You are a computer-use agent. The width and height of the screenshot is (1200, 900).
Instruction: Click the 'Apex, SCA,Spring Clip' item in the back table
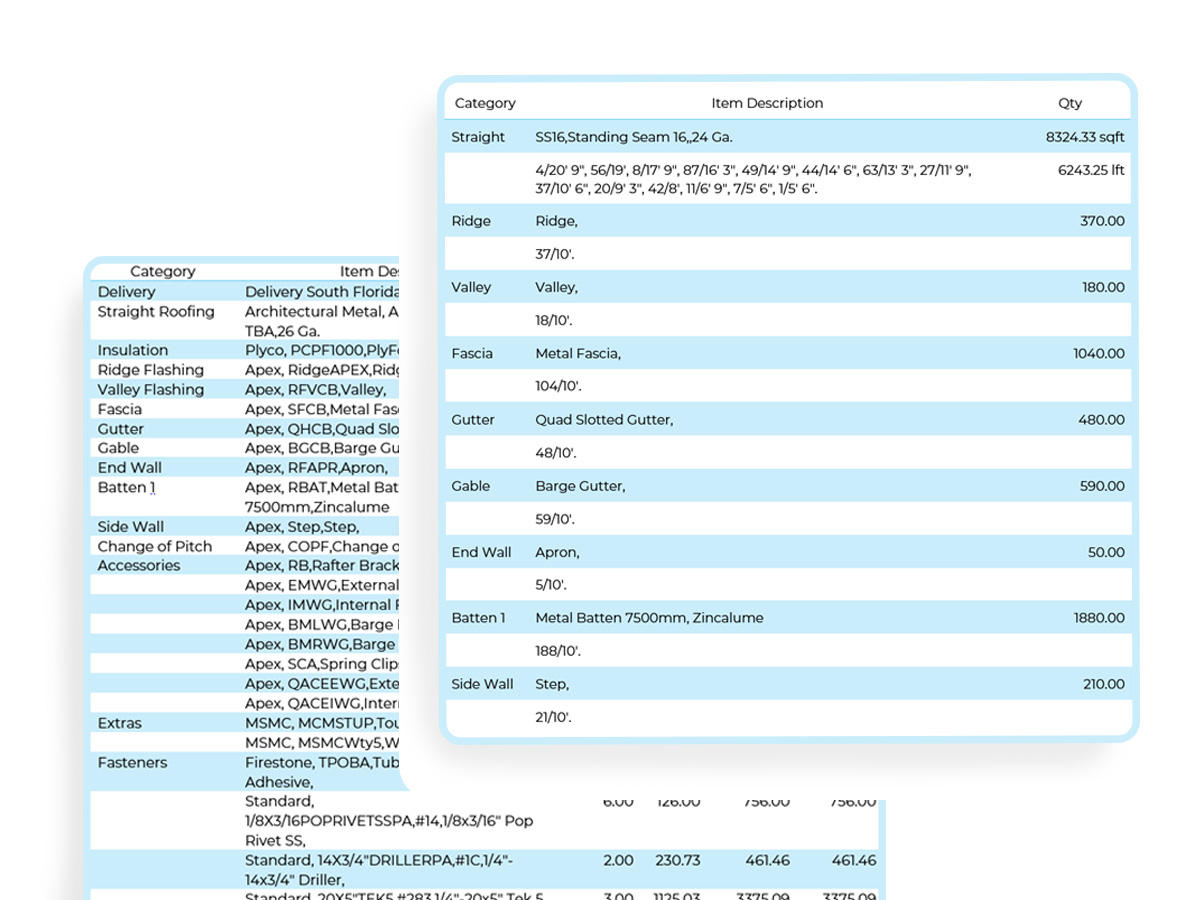(322, 664)
